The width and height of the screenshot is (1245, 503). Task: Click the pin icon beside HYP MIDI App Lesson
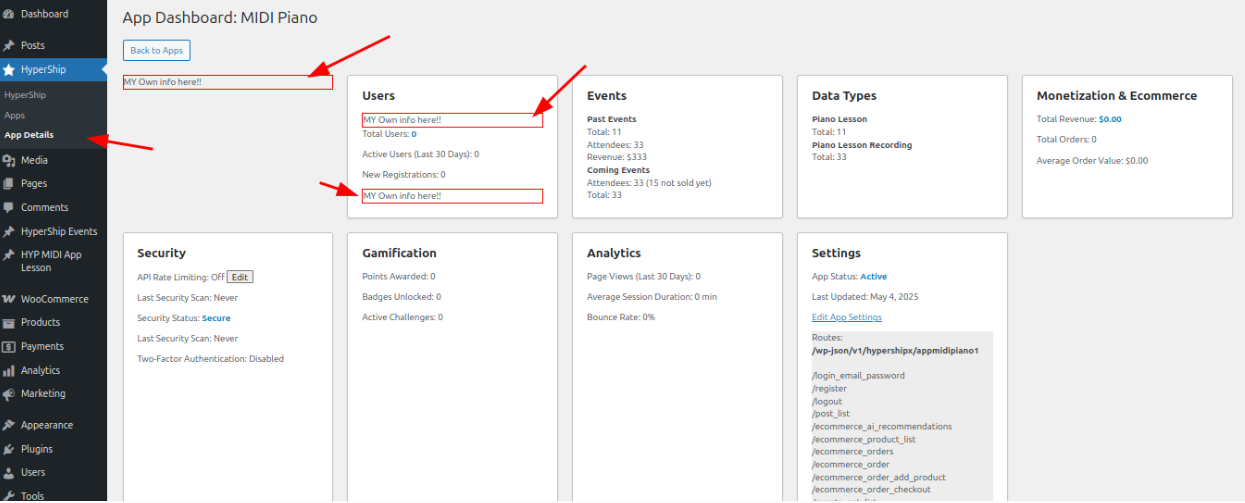click(9, 255)
